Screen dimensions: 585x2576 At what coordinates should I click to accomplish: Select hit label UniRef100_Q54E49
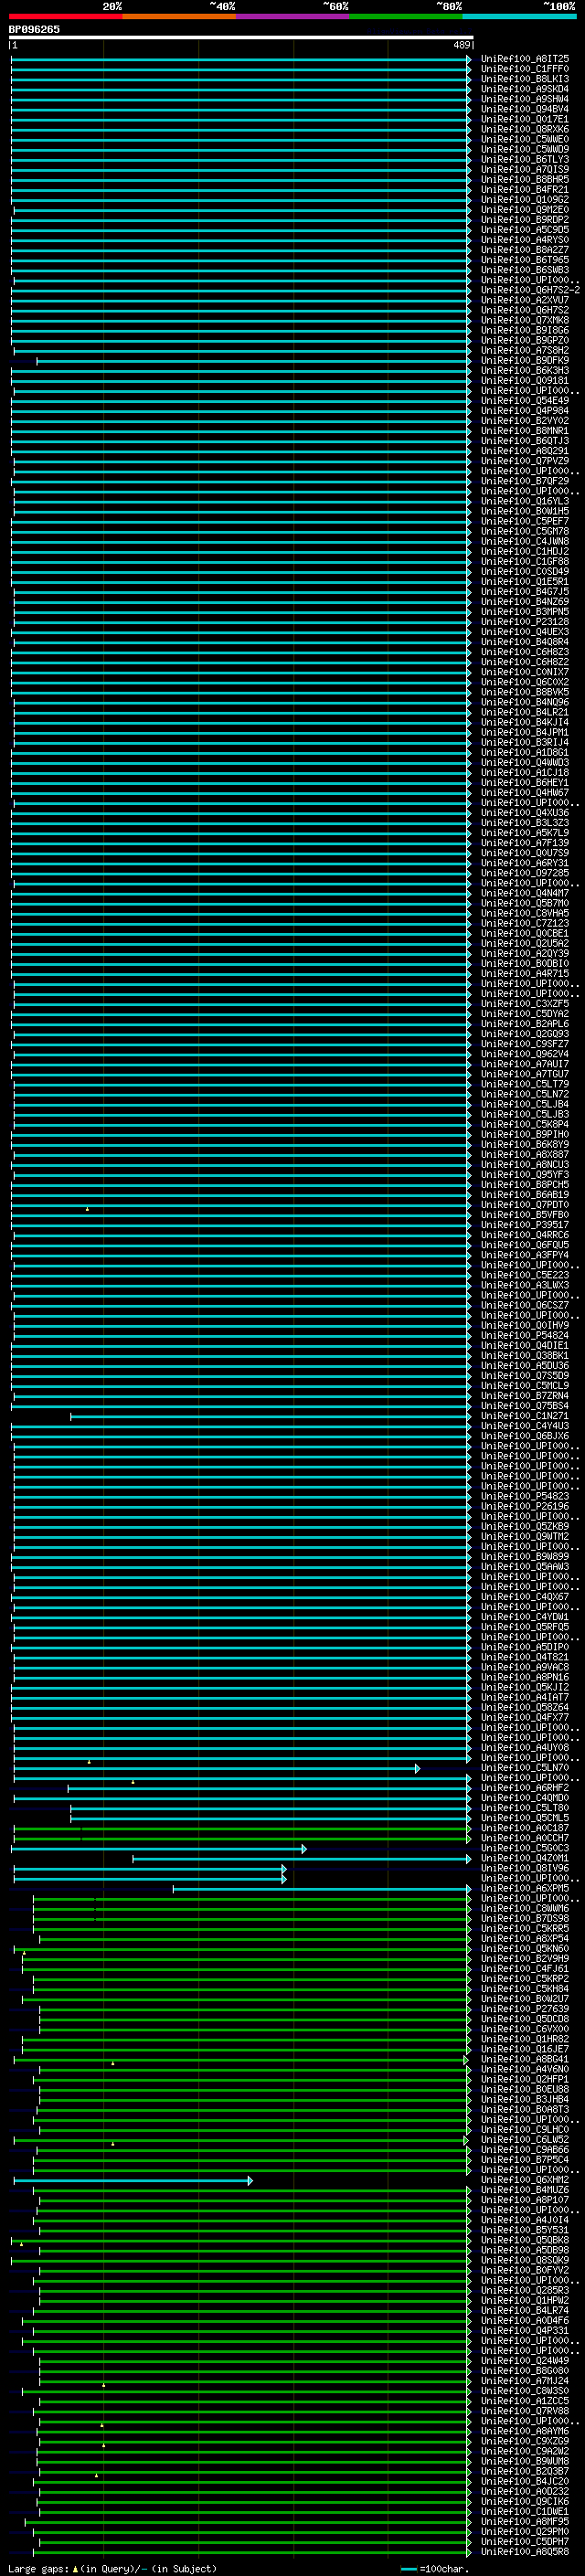pos(525,400)
